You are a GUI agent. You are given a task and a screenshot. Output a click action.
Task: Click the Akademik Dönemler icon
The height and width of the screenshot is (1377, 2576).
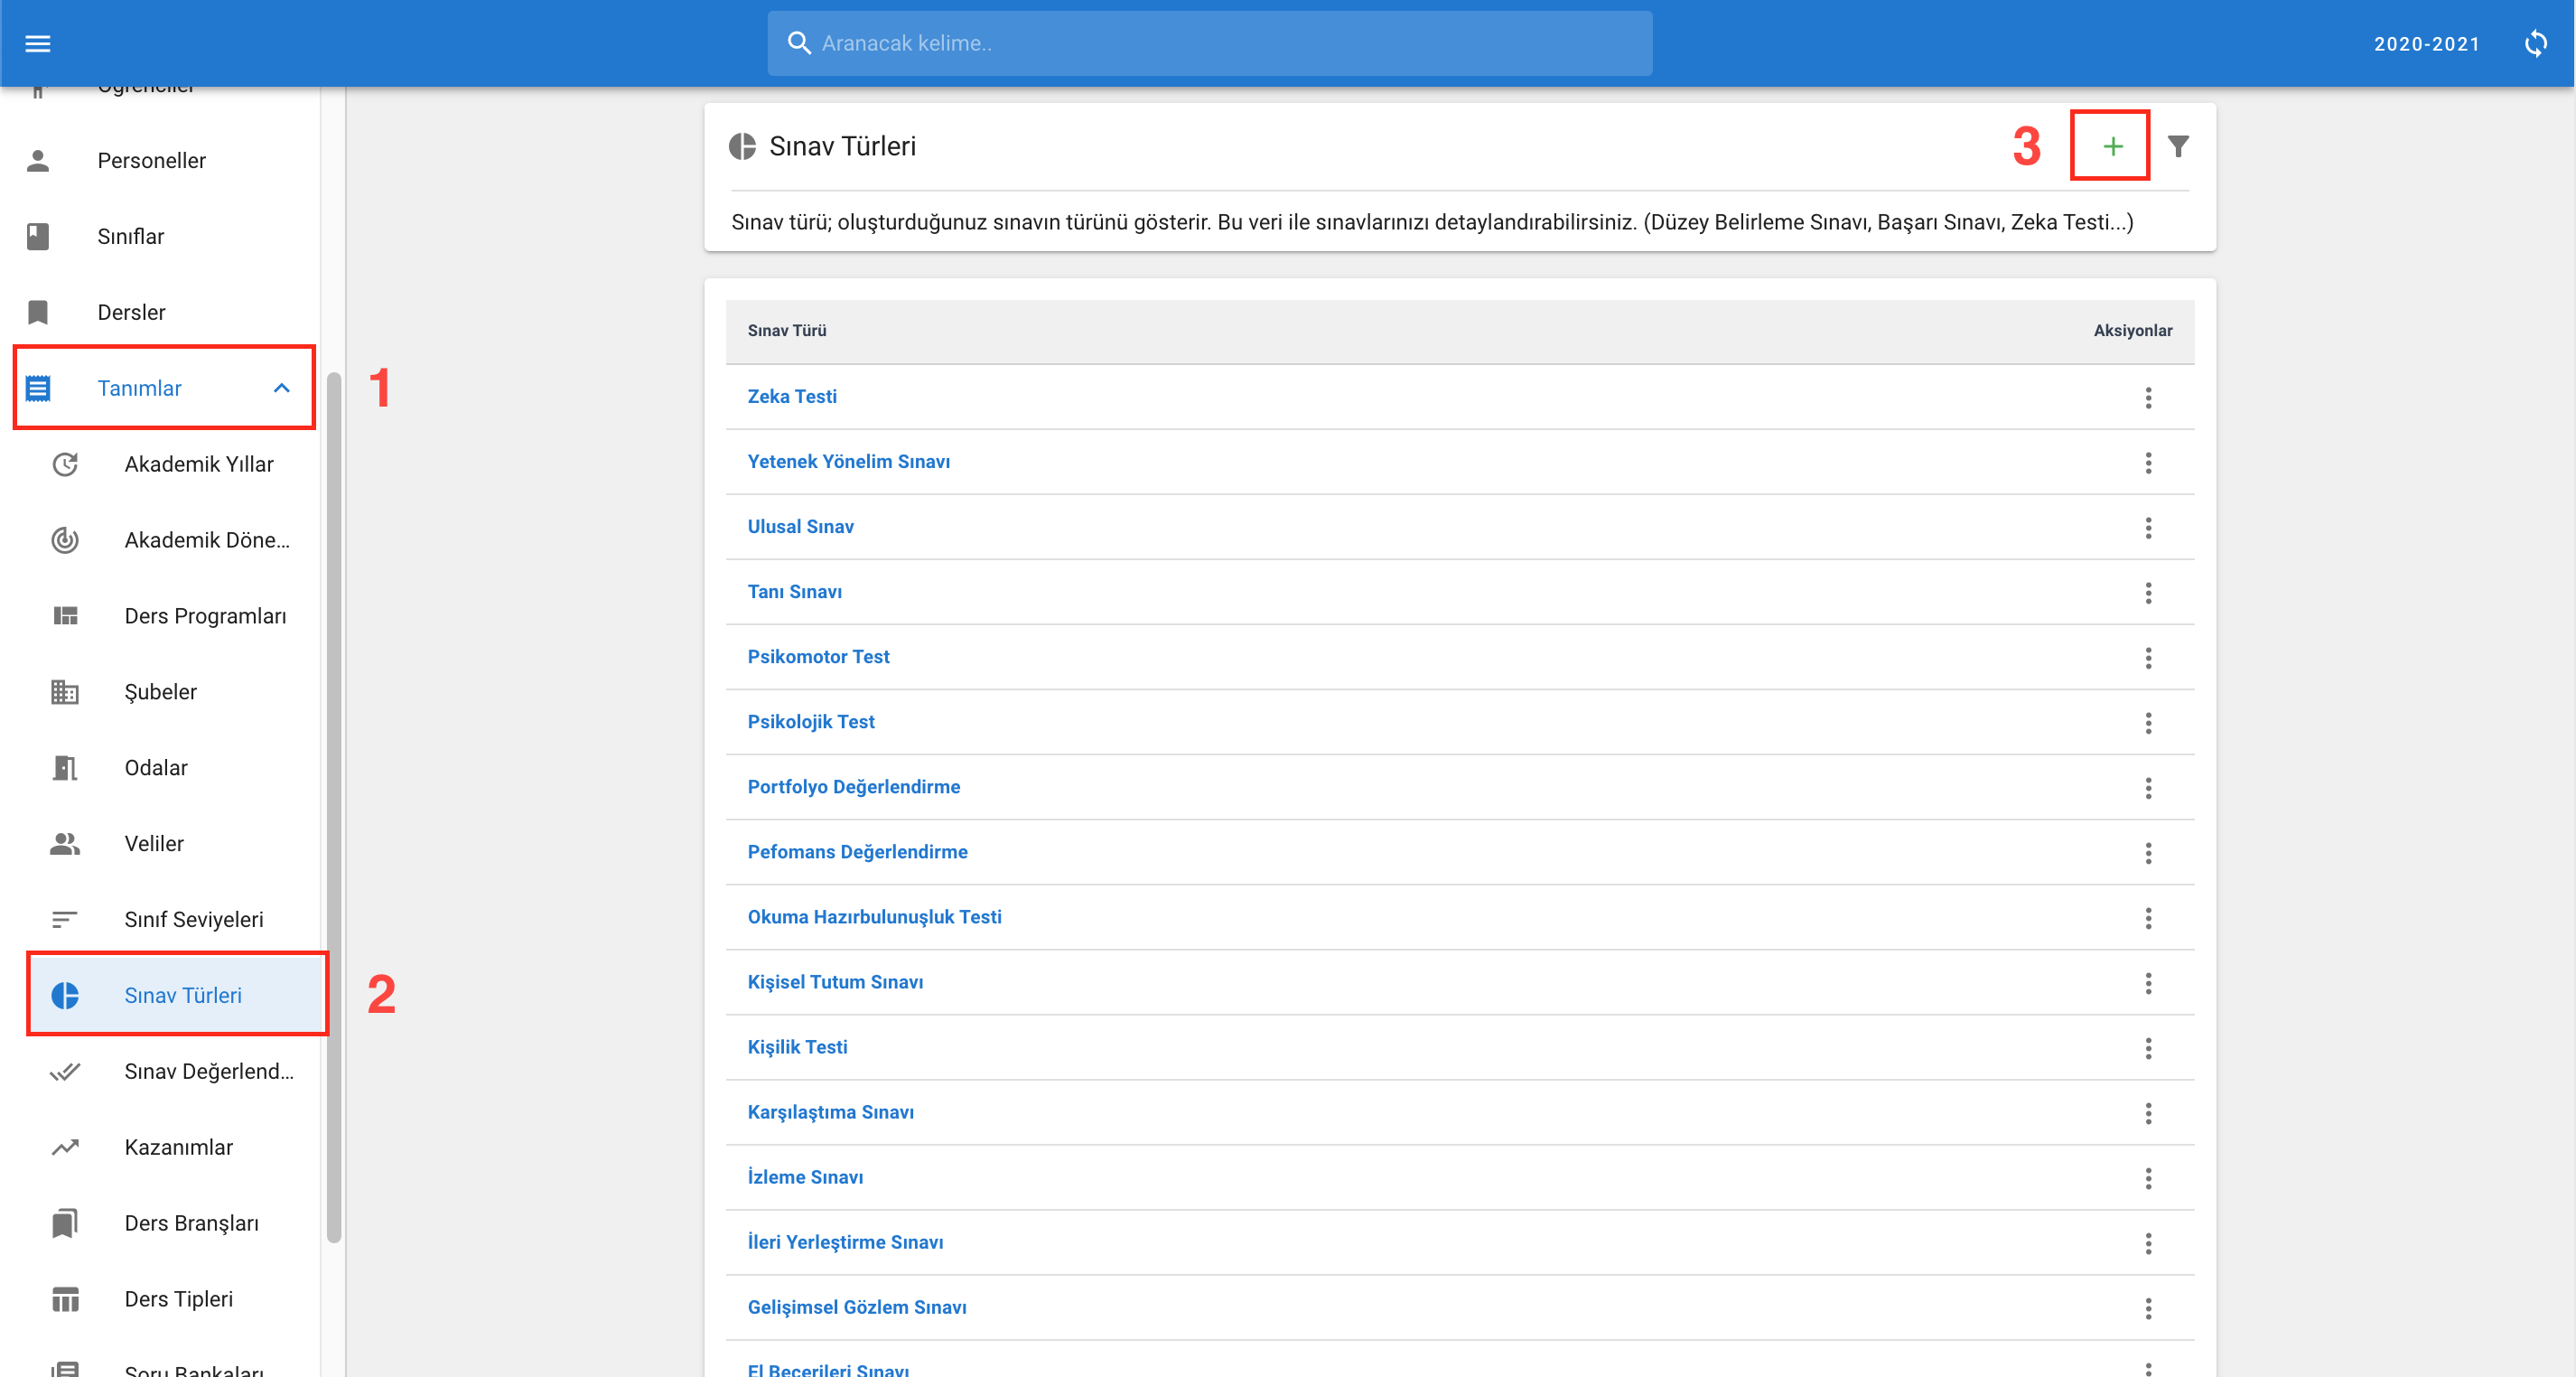coord(65,540)
